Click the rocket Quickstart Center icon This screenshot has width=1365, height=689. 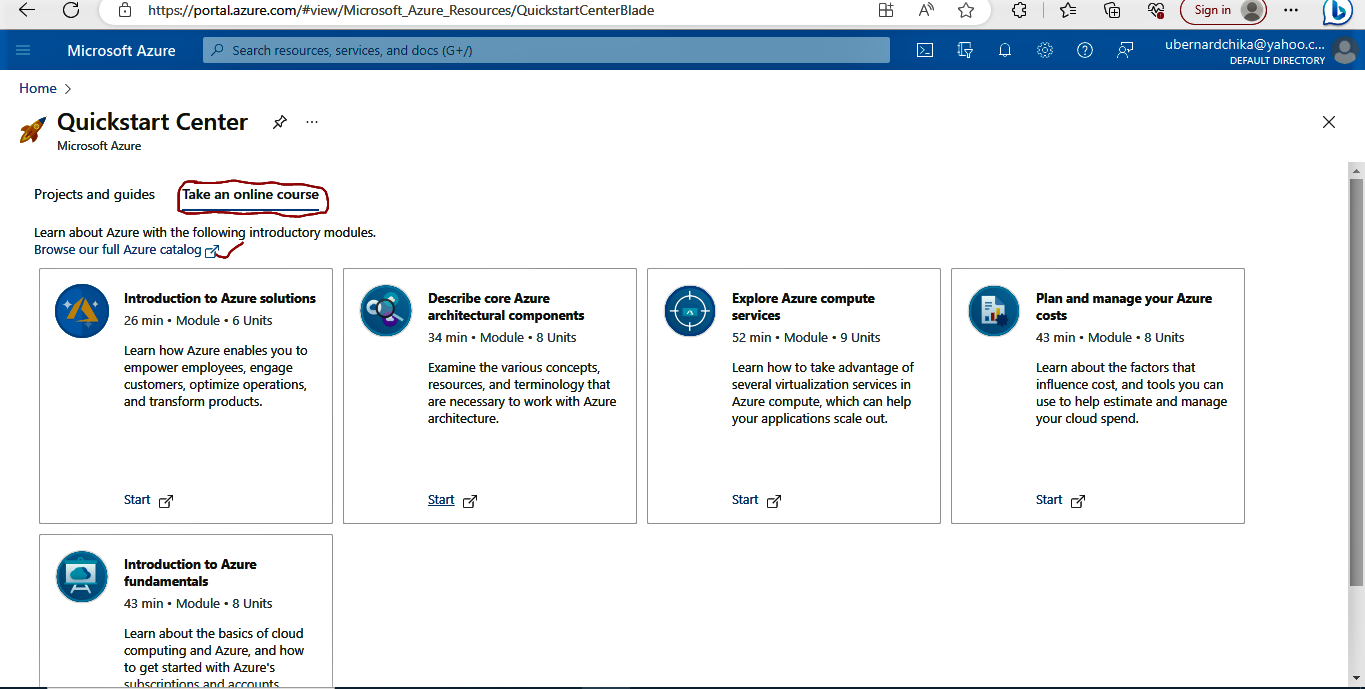[33, 130]
